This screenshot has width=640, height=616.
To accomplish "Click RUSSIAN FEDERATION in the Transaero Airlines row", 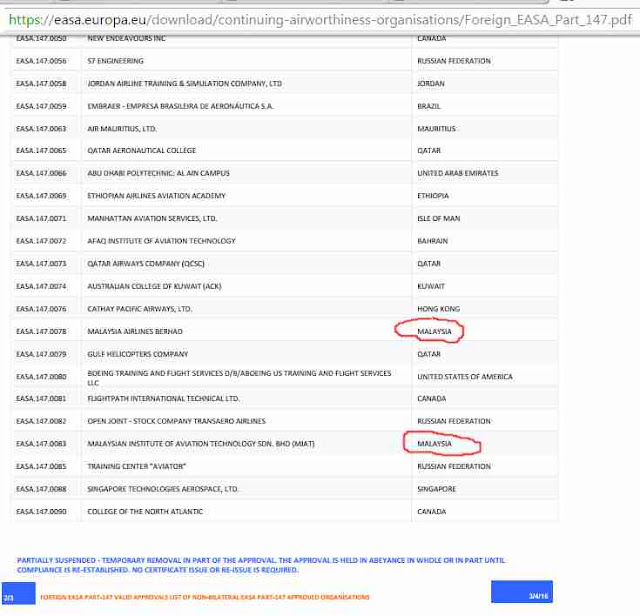I will click(454, 421).
